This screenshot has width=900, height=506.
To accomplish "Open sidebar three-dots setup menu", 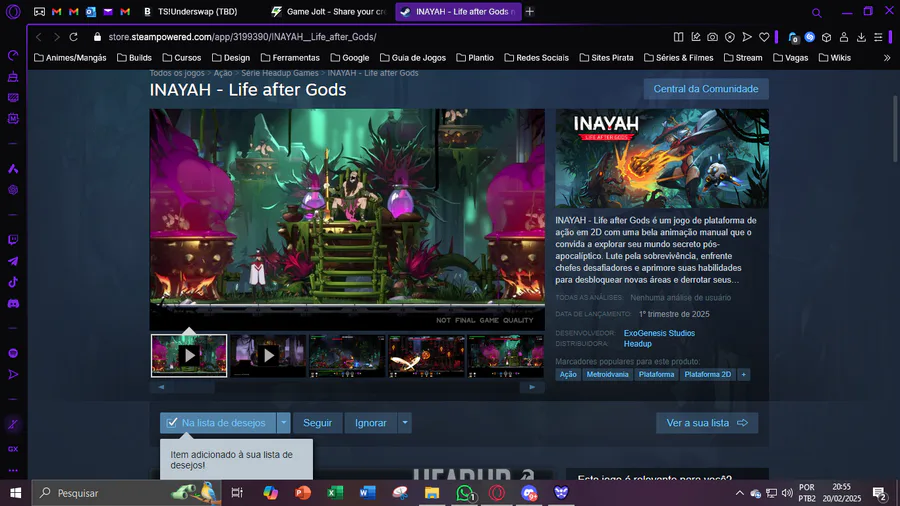I will coord(13,470).
